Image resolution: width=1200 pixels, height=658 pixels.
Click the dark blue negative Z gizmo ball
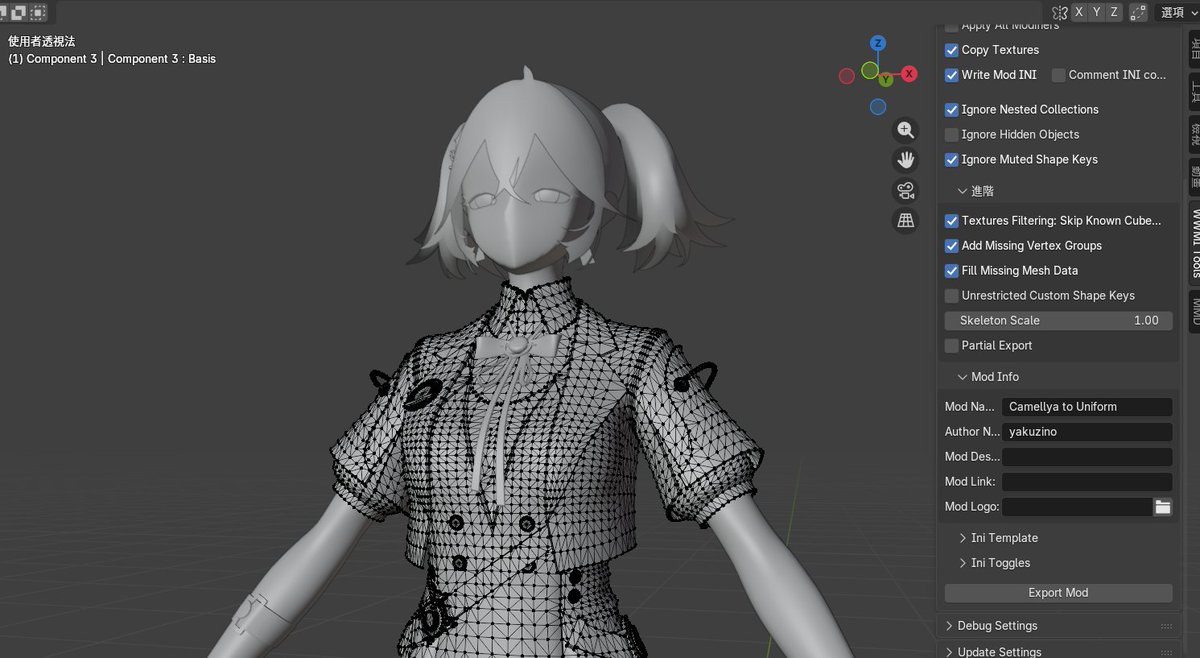tap(877, 107)
